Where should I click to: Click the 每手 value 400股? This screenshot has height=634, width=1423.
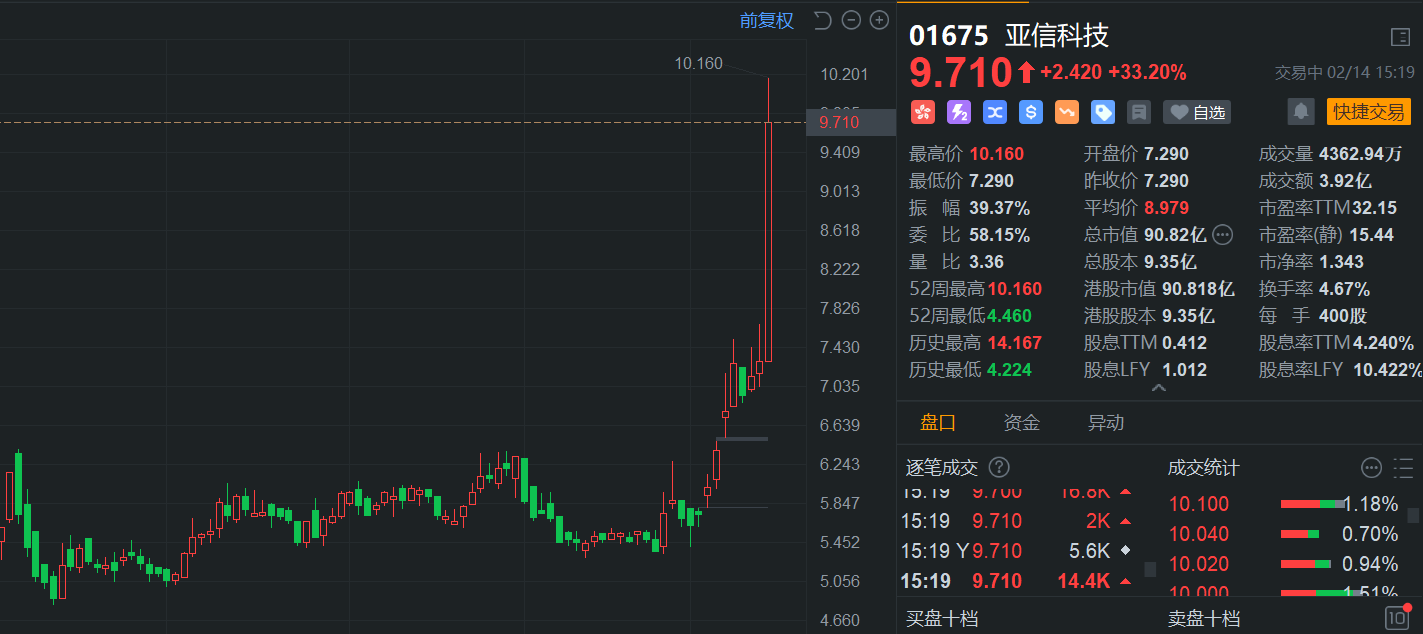pyautogui.click(x=1344, y=316)
